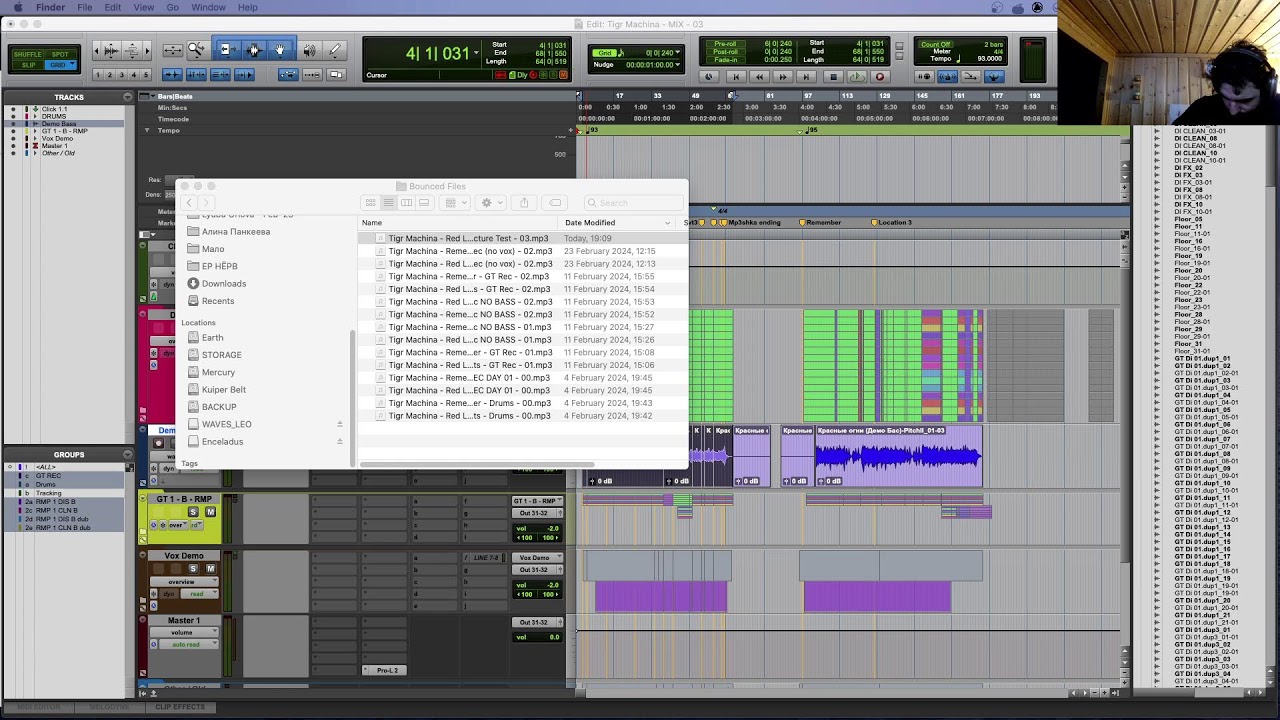Viewport: 1280px width, 720px height.
Task: Select the Zoomer tool in Pro Tools
Action: [196, 50]
